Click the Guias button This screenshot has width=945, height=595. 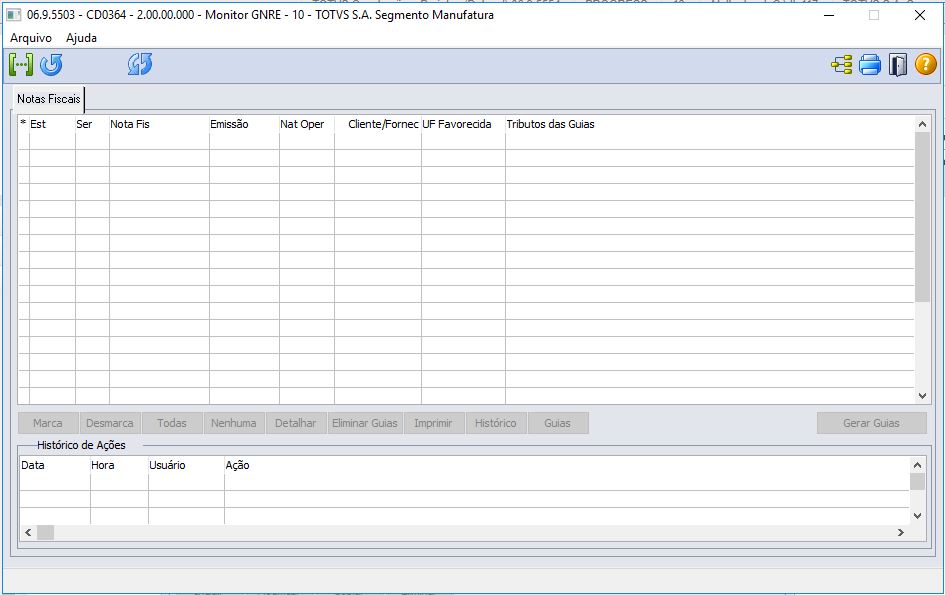tap(557, 423)
